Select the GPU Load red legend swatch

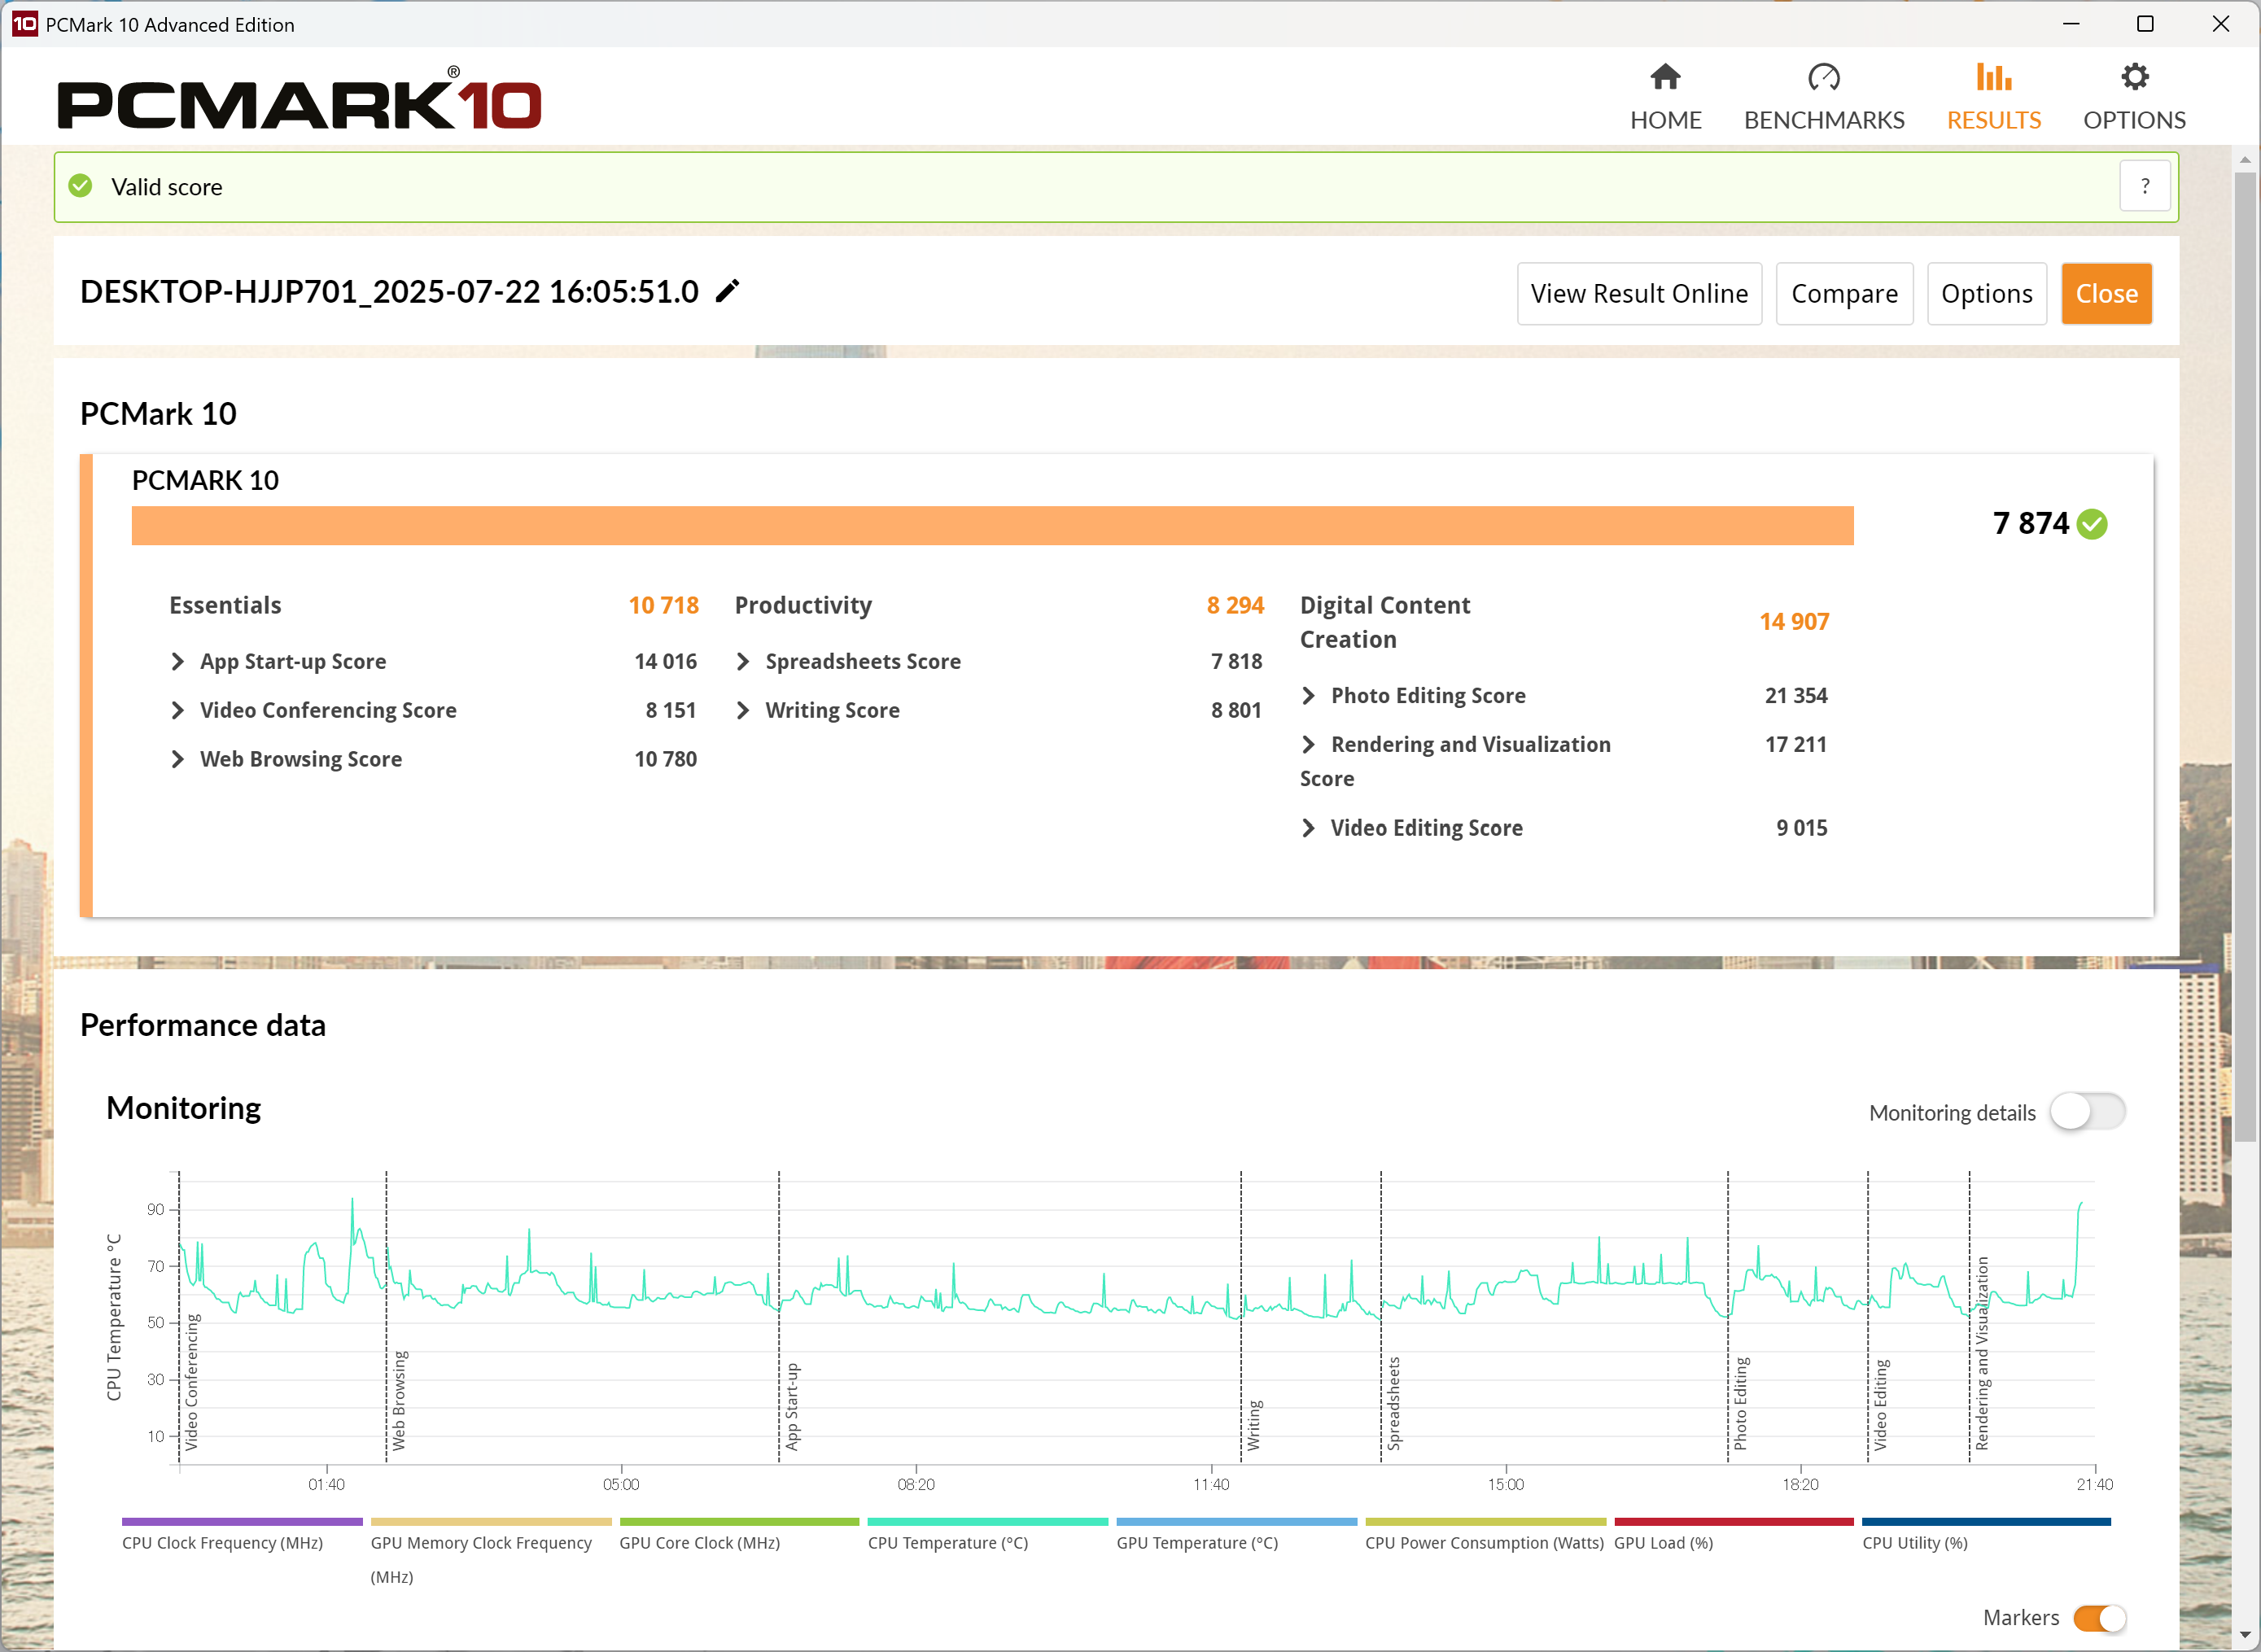point(1733,1521)
